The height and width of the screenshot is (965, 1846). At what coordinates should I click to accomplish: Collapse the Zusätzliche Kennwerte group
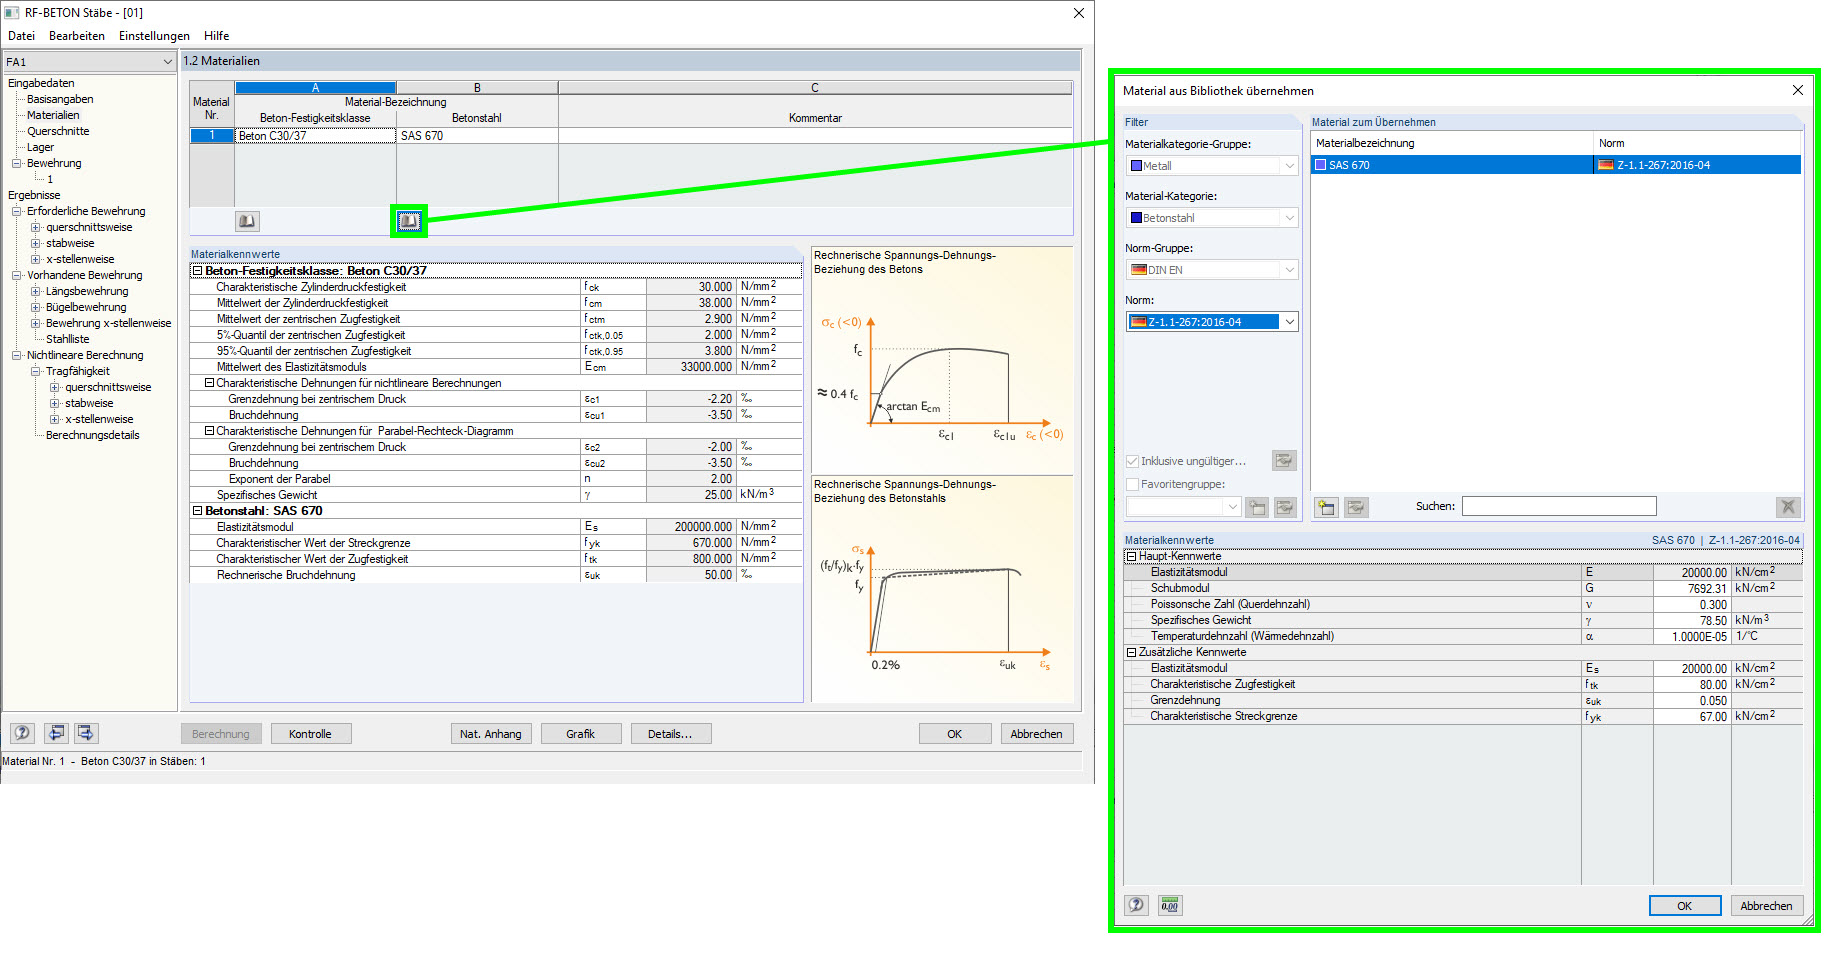1132,652
